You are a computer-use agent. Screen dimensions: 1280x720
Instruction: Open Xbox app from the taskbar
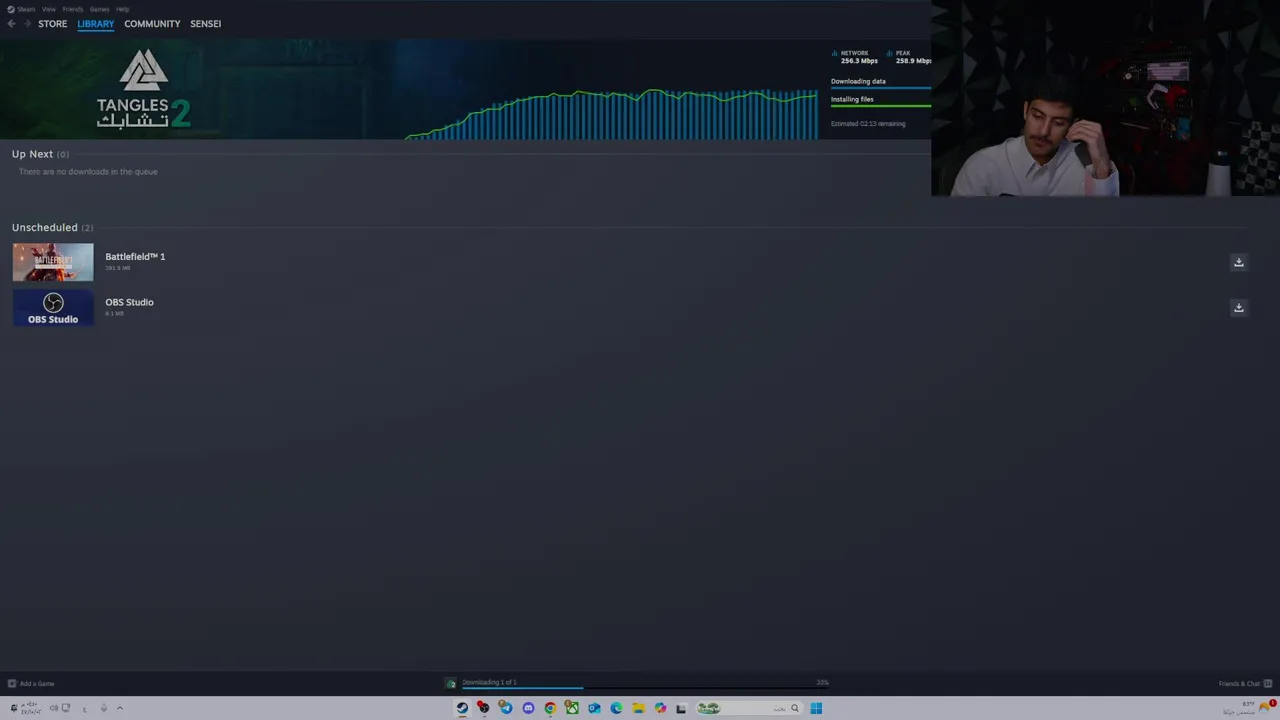coord(572,708)
